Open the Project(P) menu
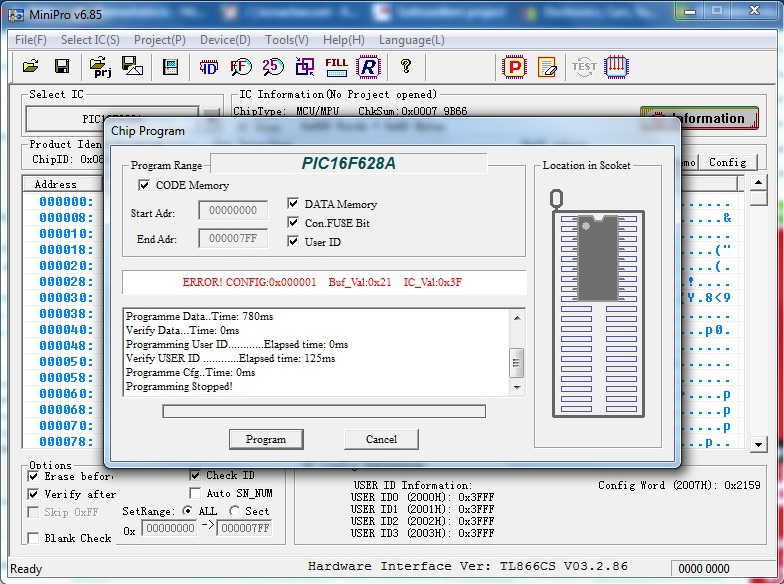The width and height of the screenshot is (784, 584). pos(160,40)
